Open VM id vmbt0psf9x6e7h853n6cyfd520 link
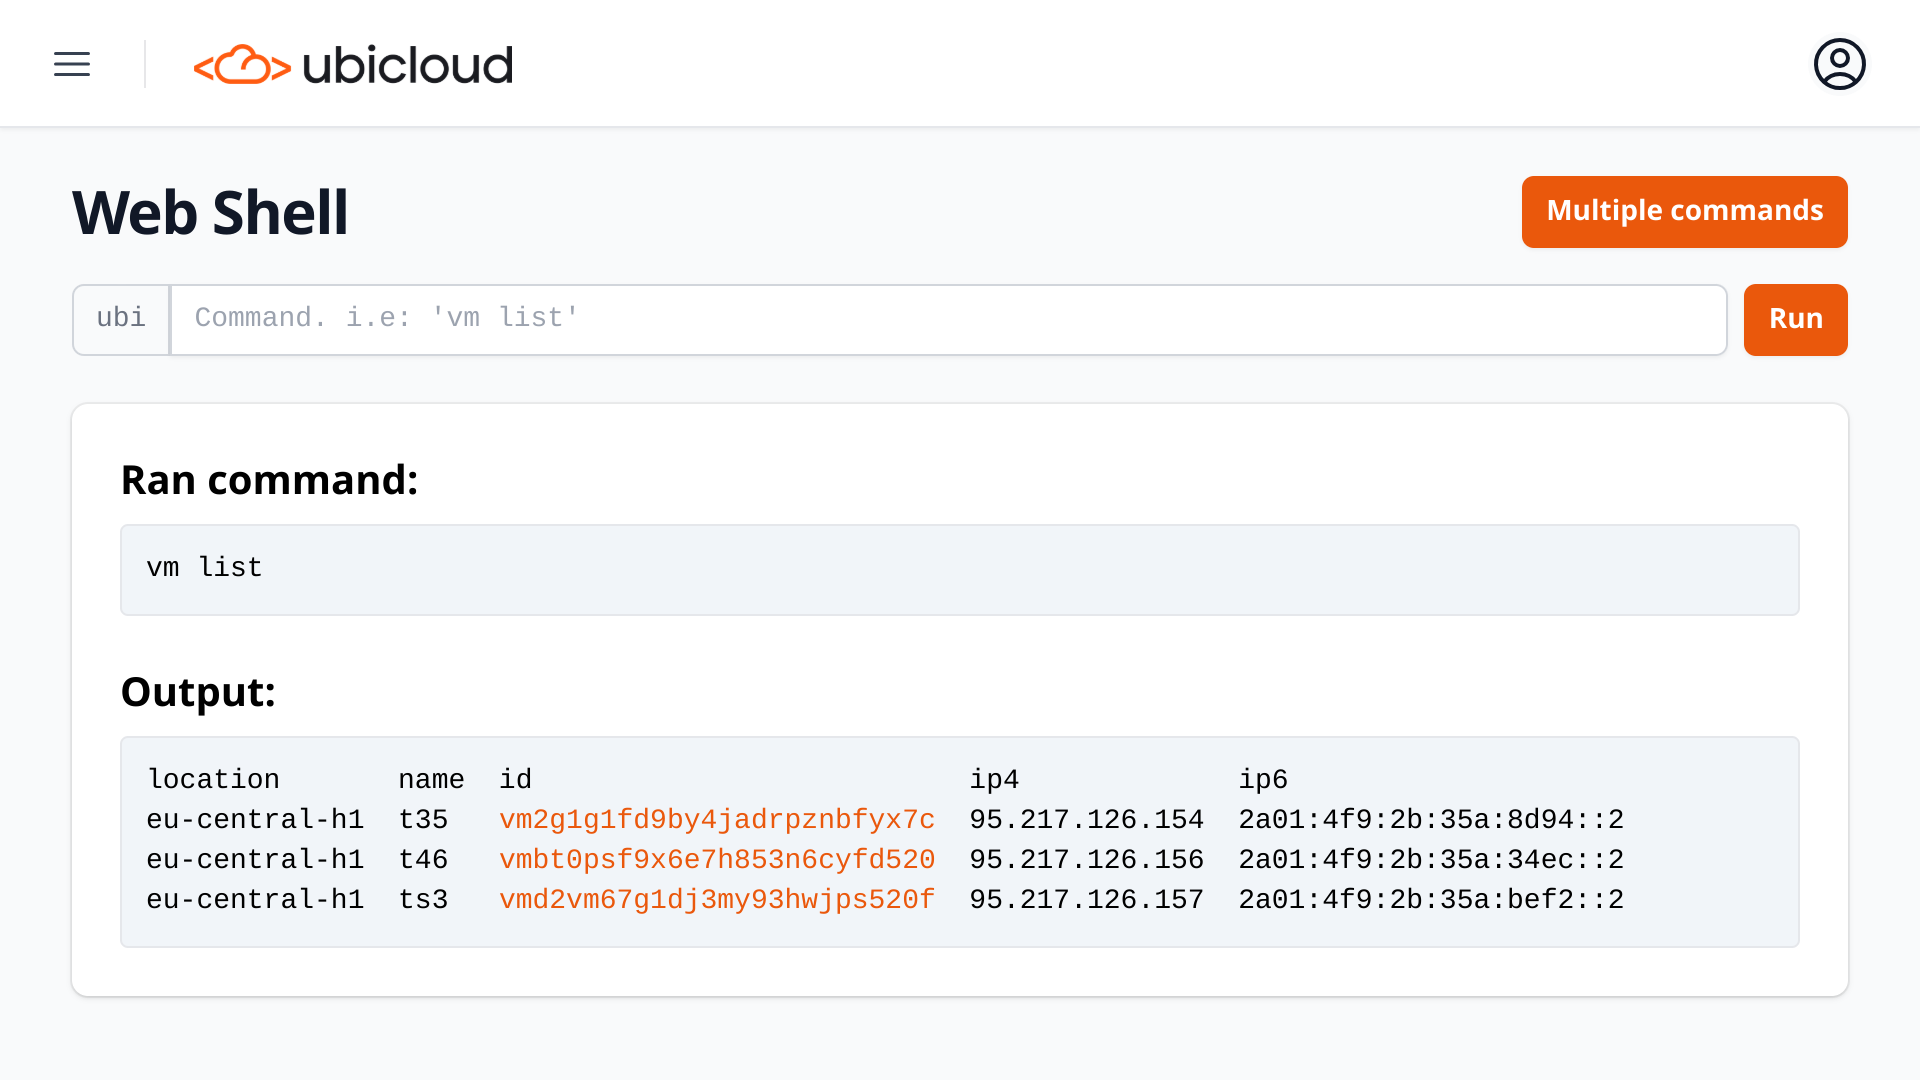 point(716,860)
